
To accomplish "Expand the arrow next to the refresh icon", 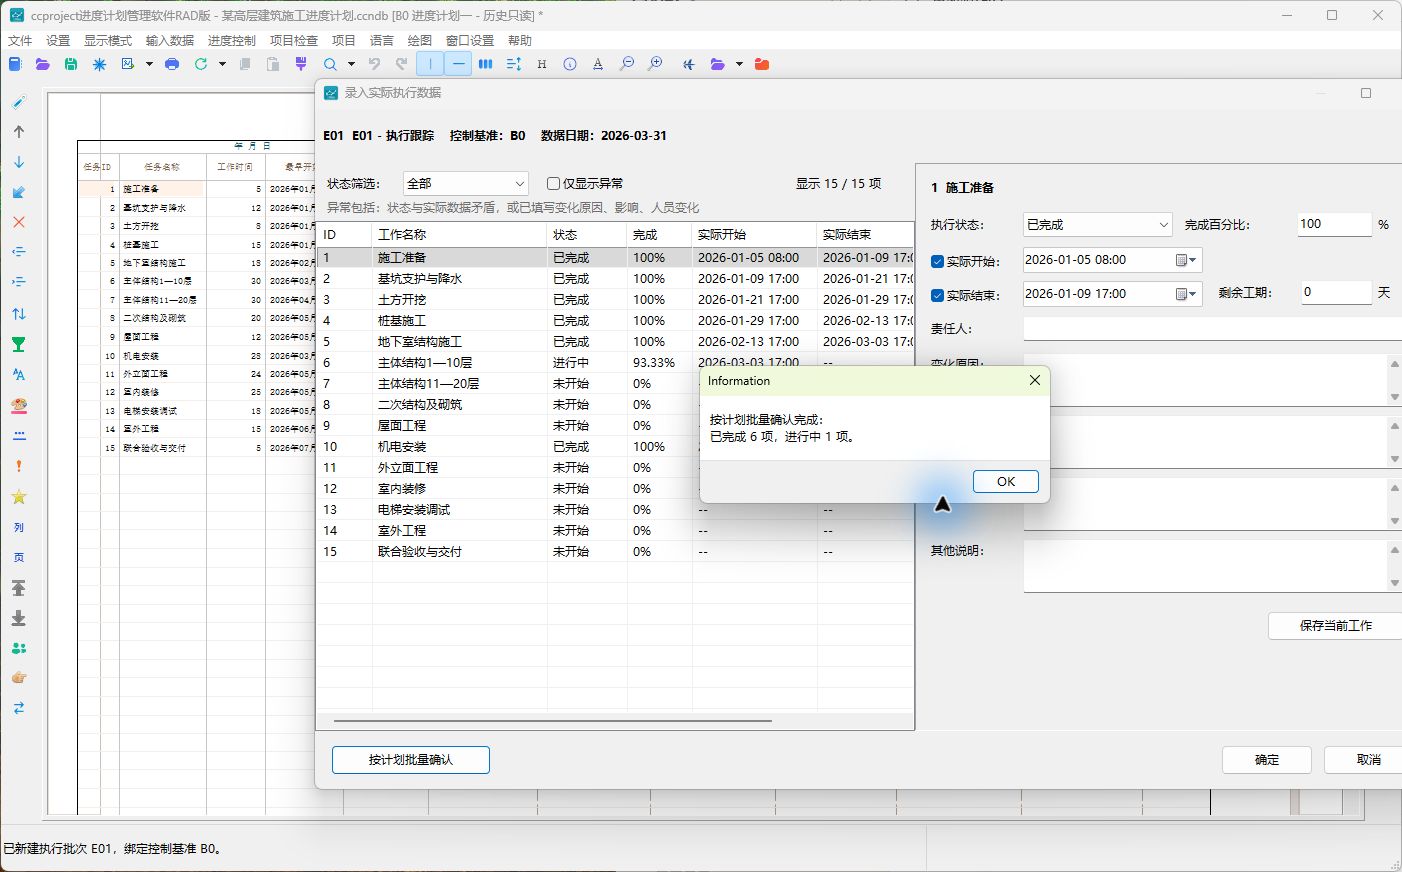I will point(222,64).
